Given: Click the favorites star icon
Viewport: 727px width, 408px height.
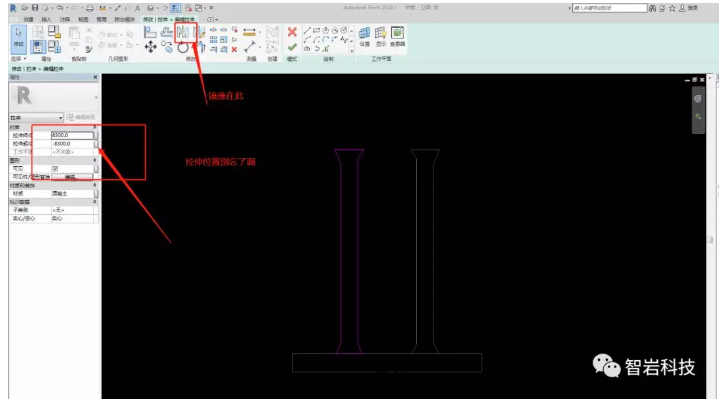Looking at the screenshot, I should pyautogui.click(x=672, y=8).
